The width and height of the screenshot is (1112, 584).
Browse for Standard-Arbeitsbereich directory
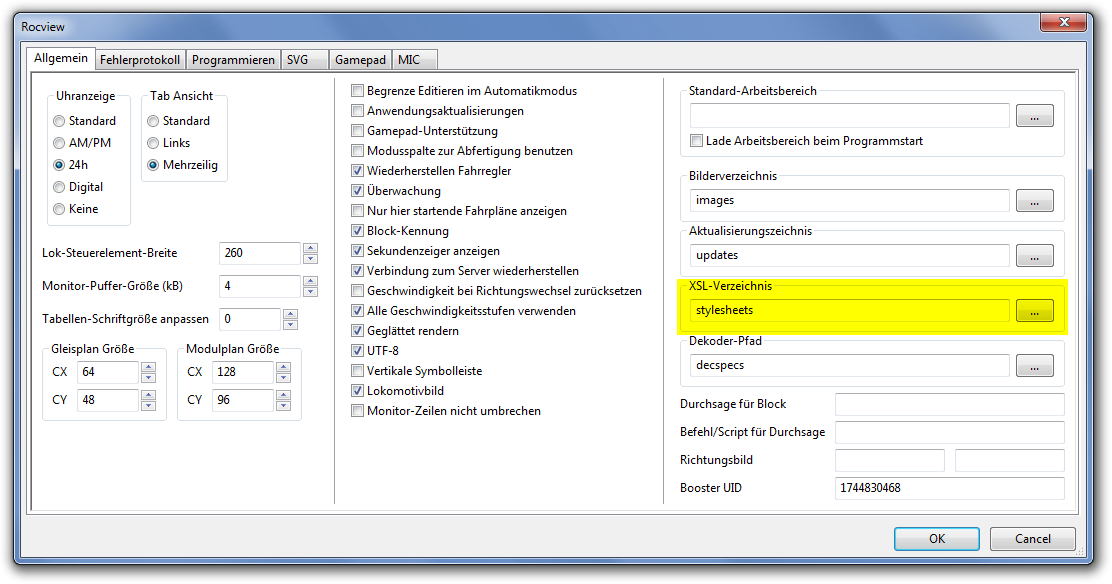click(x=1034, y=116)
